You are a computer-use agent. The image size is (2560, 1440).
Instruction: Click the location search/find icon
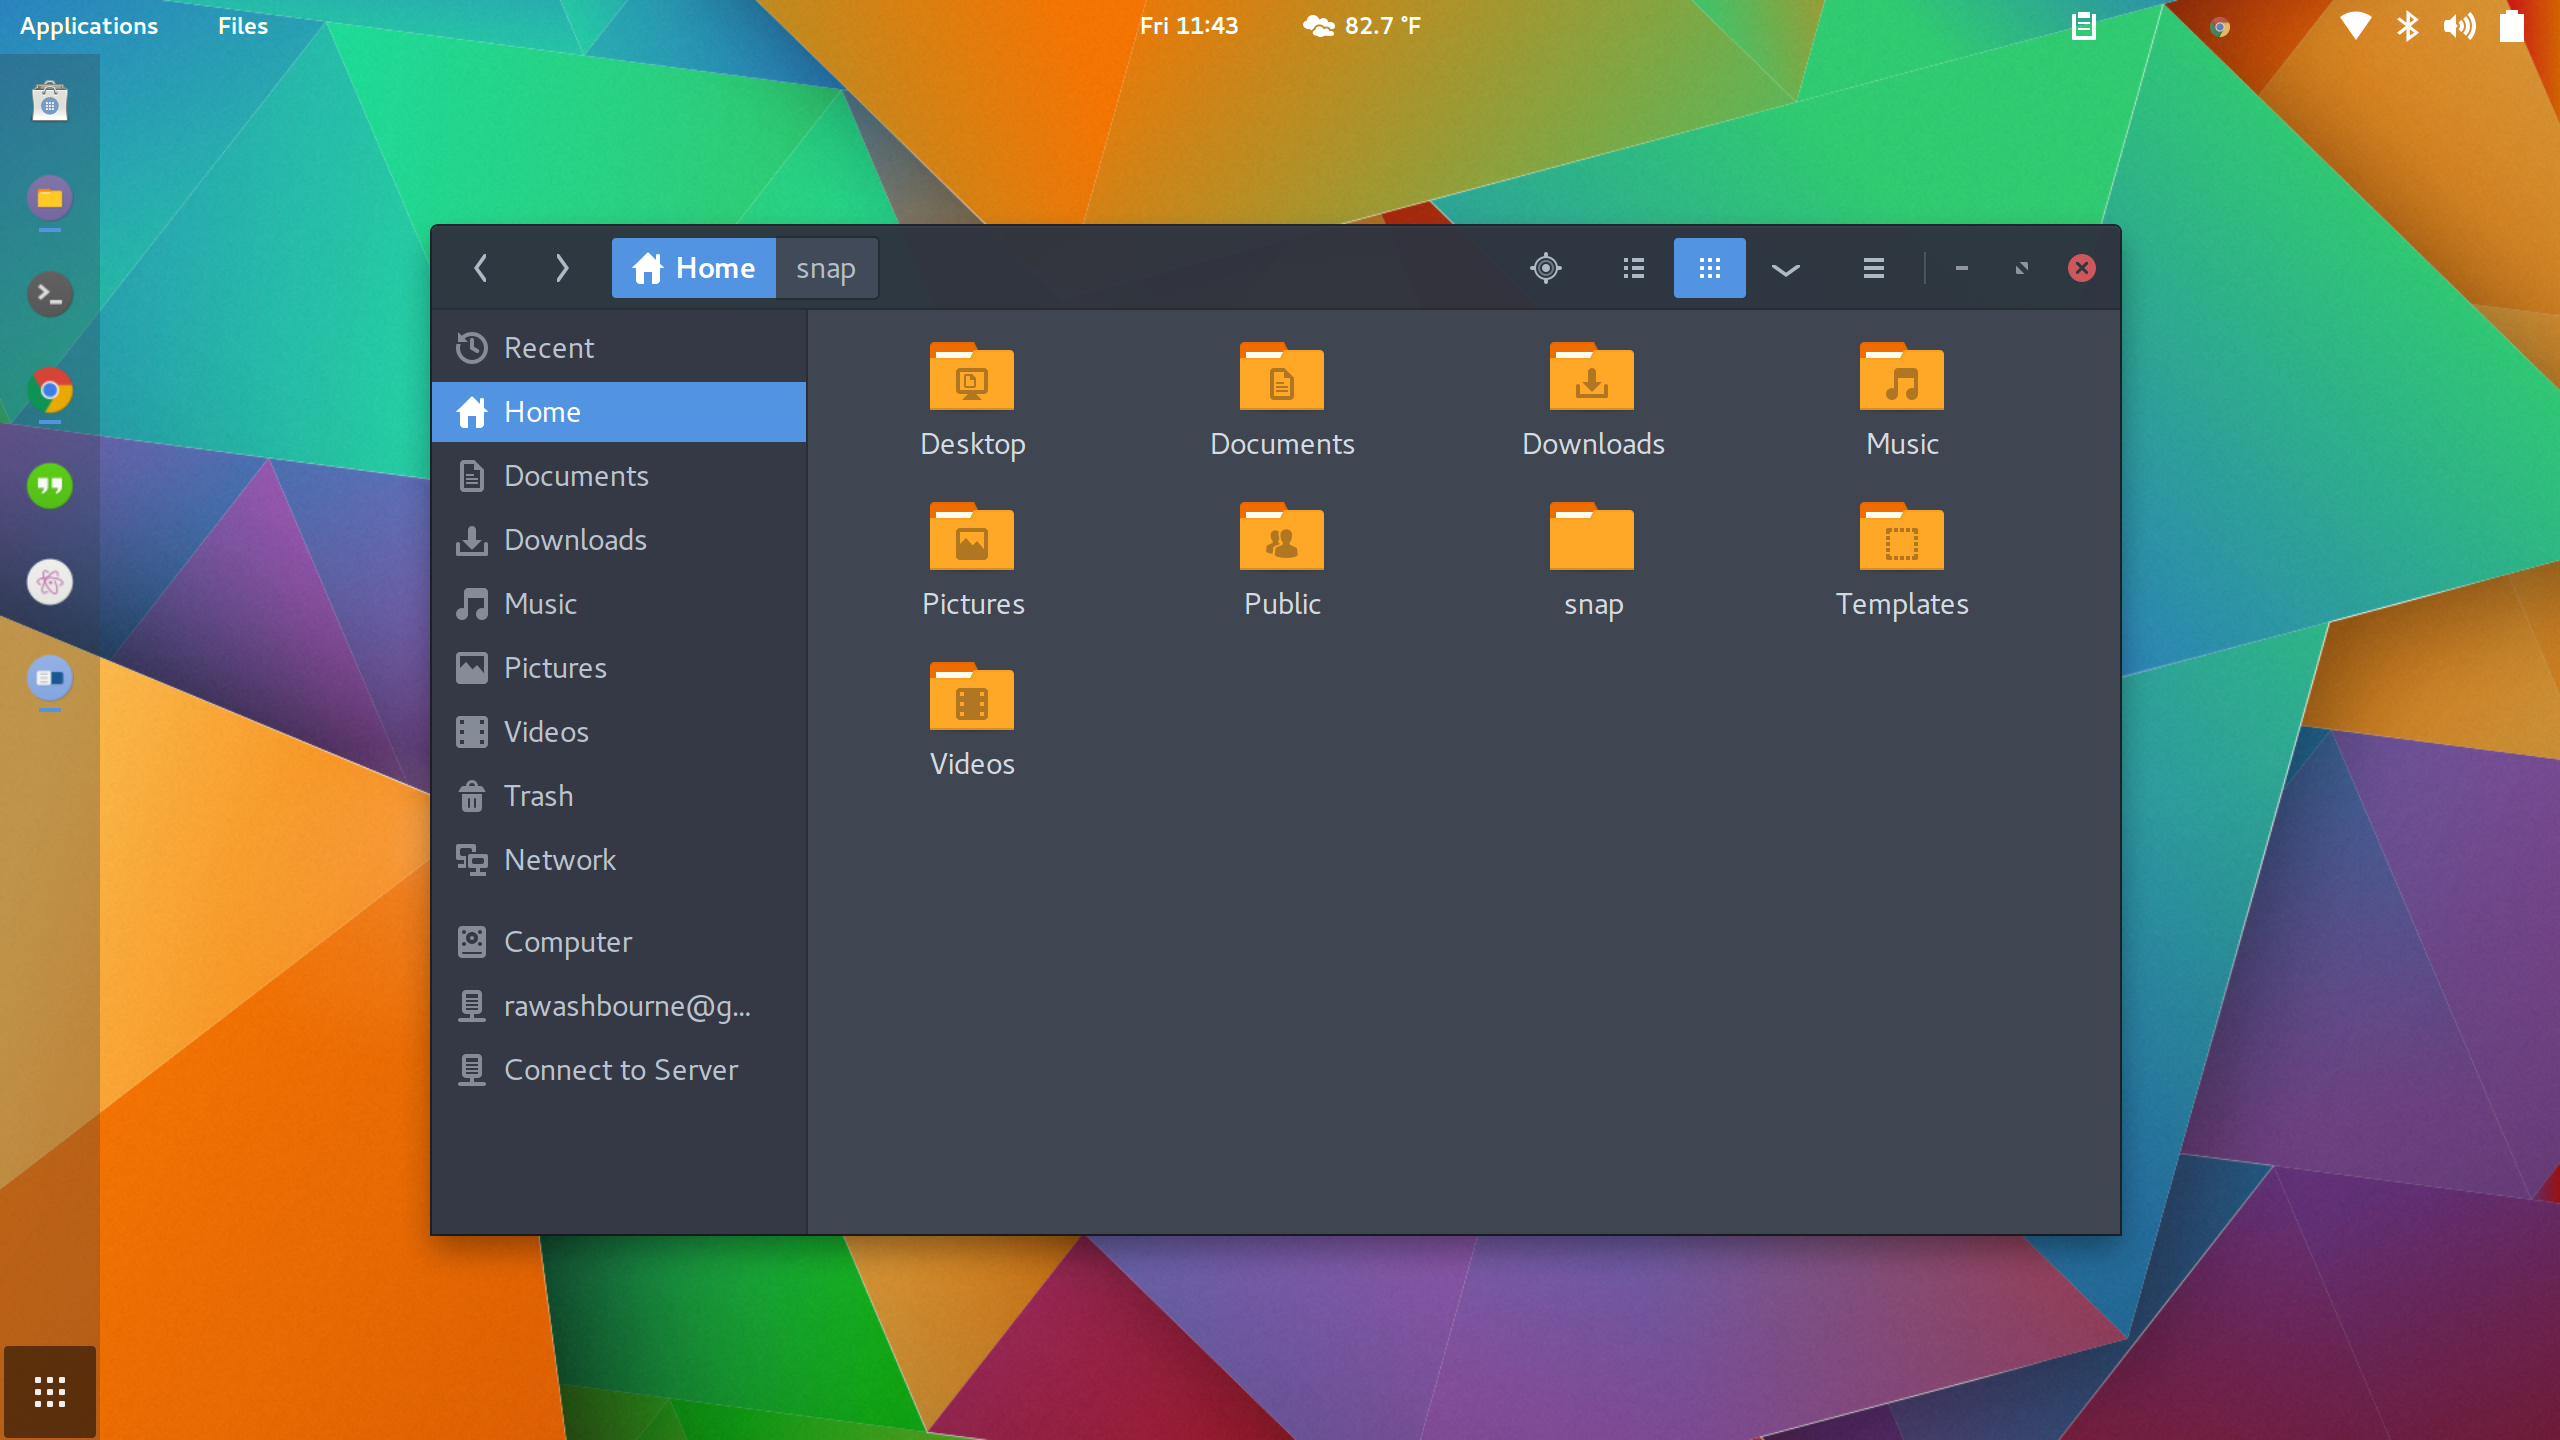click(x=1545, y=267)
